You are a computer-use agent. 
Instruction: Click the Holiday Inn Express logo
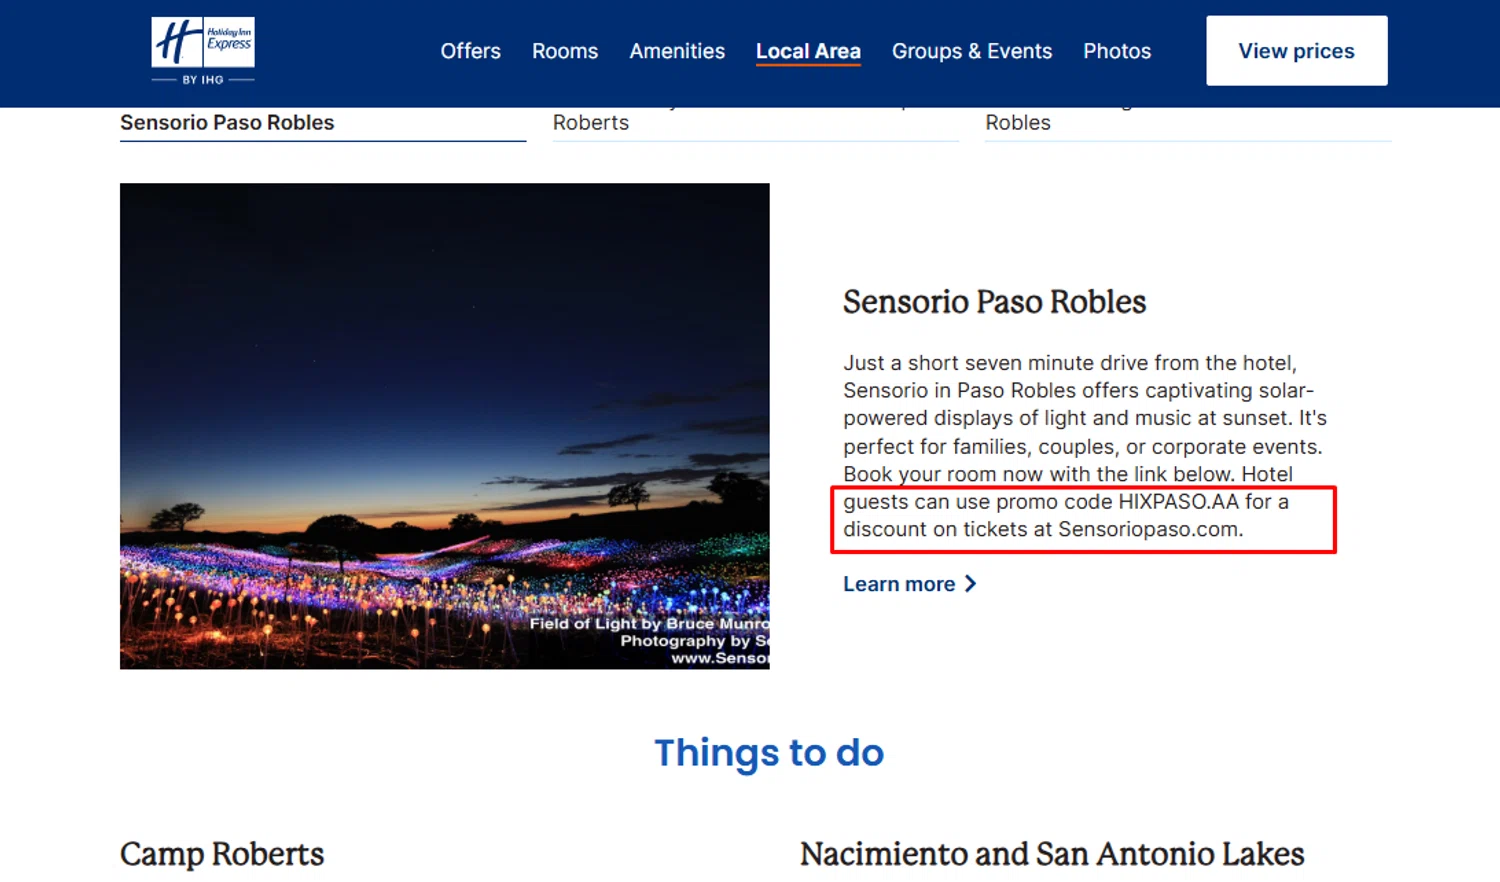click(203, 51)
